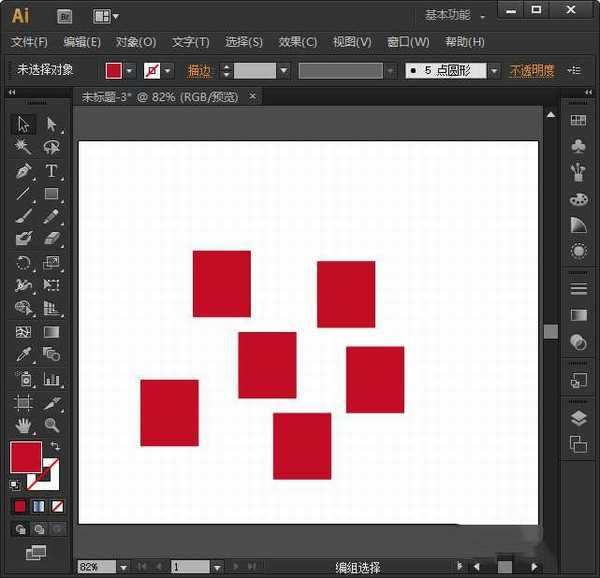Swap fill and stroke colors
Screen dimensions: 600x578
point(55,446)
